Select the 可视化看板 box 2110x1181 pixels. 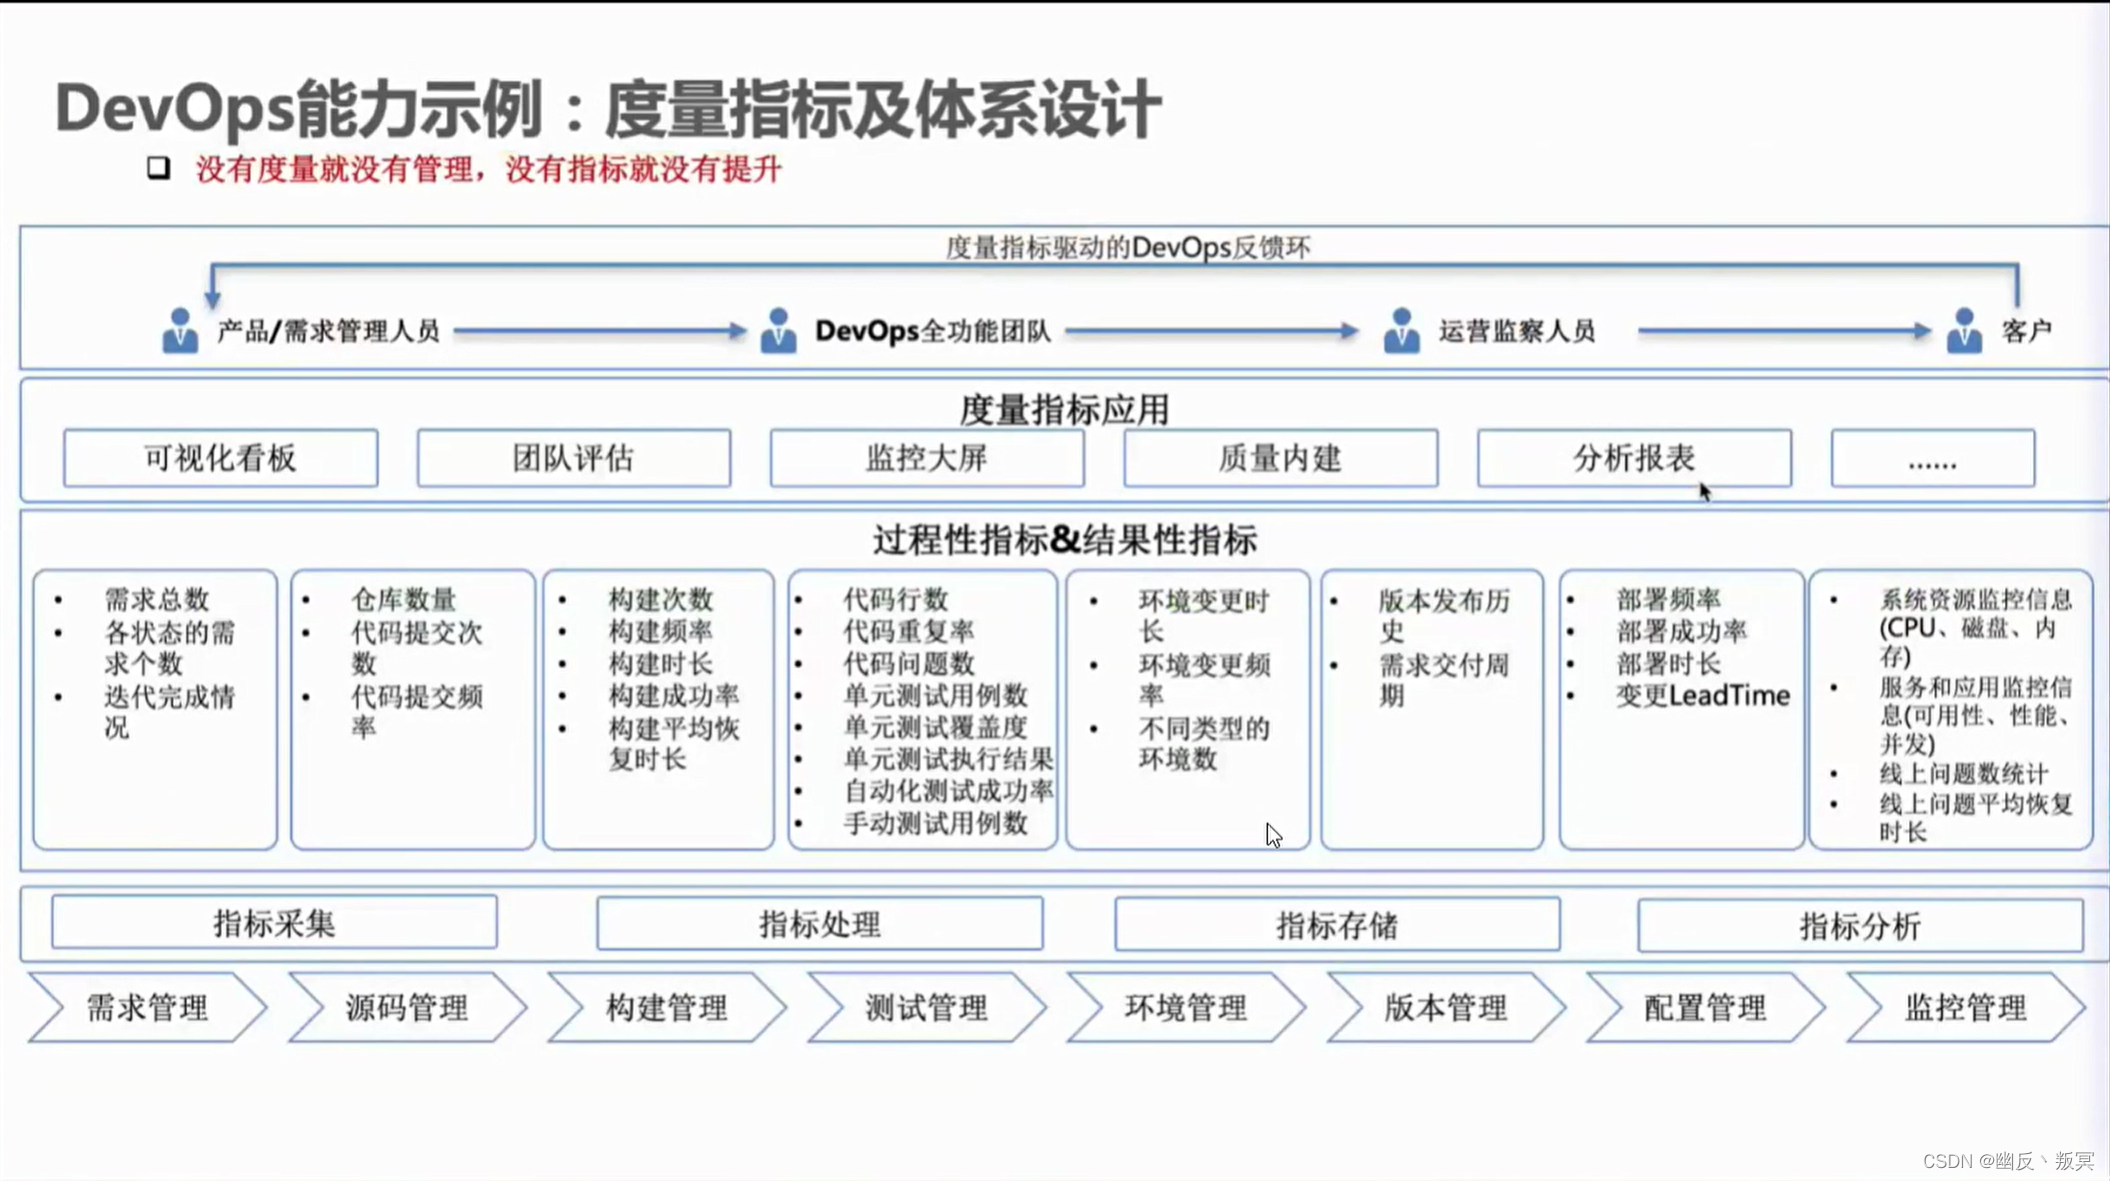[220, 459]
